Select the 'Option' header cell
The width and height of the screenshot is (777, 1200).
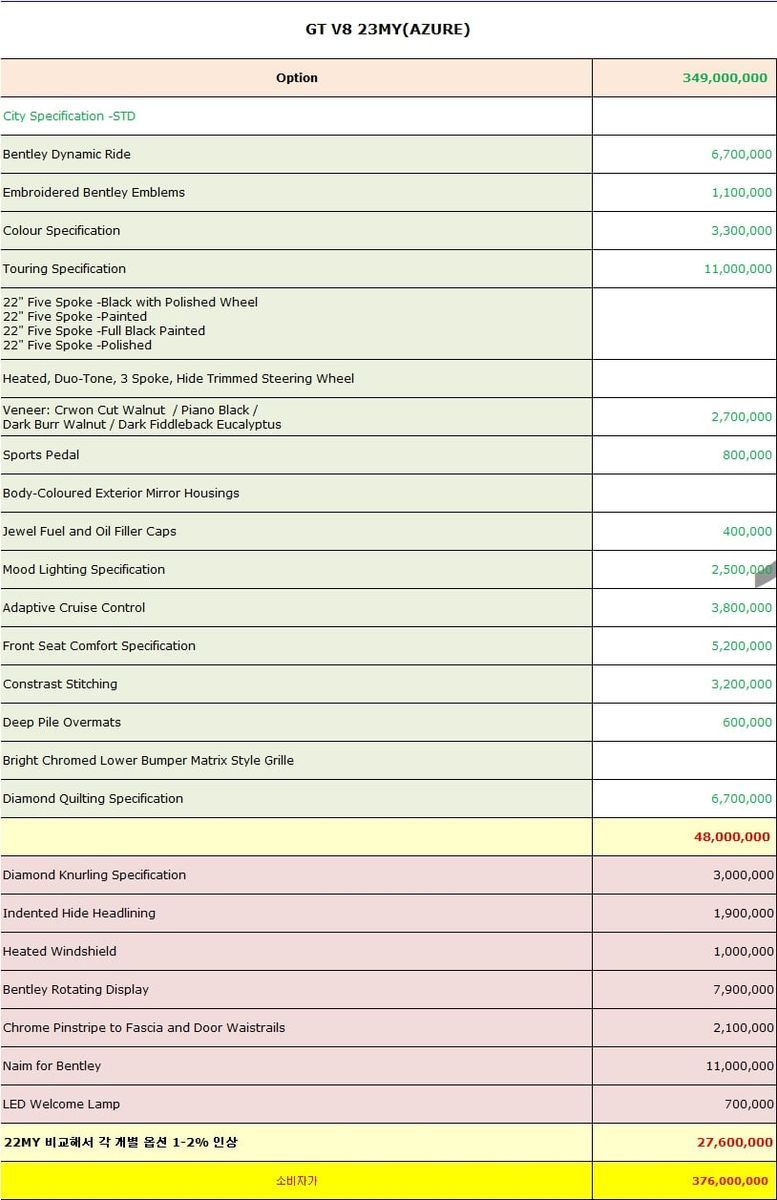[296, 78]
